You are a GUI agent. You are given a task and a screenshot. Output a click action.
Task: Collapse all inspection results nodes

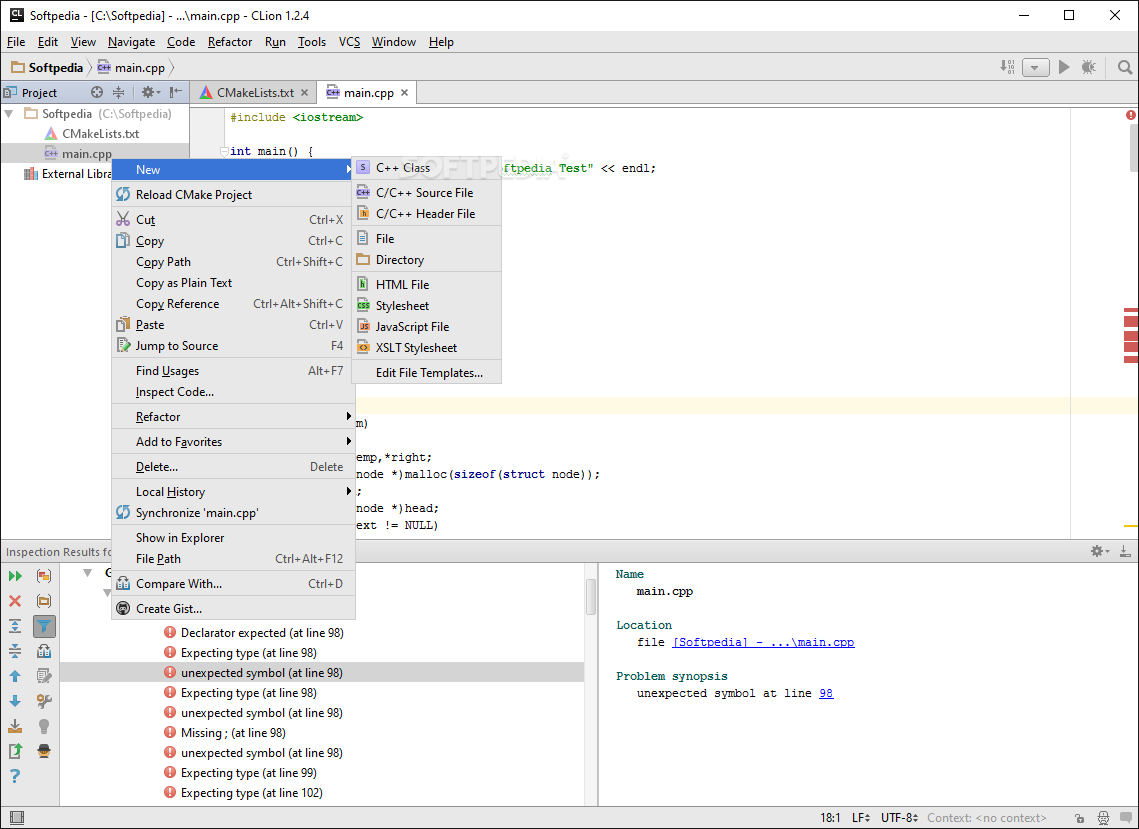15,651
